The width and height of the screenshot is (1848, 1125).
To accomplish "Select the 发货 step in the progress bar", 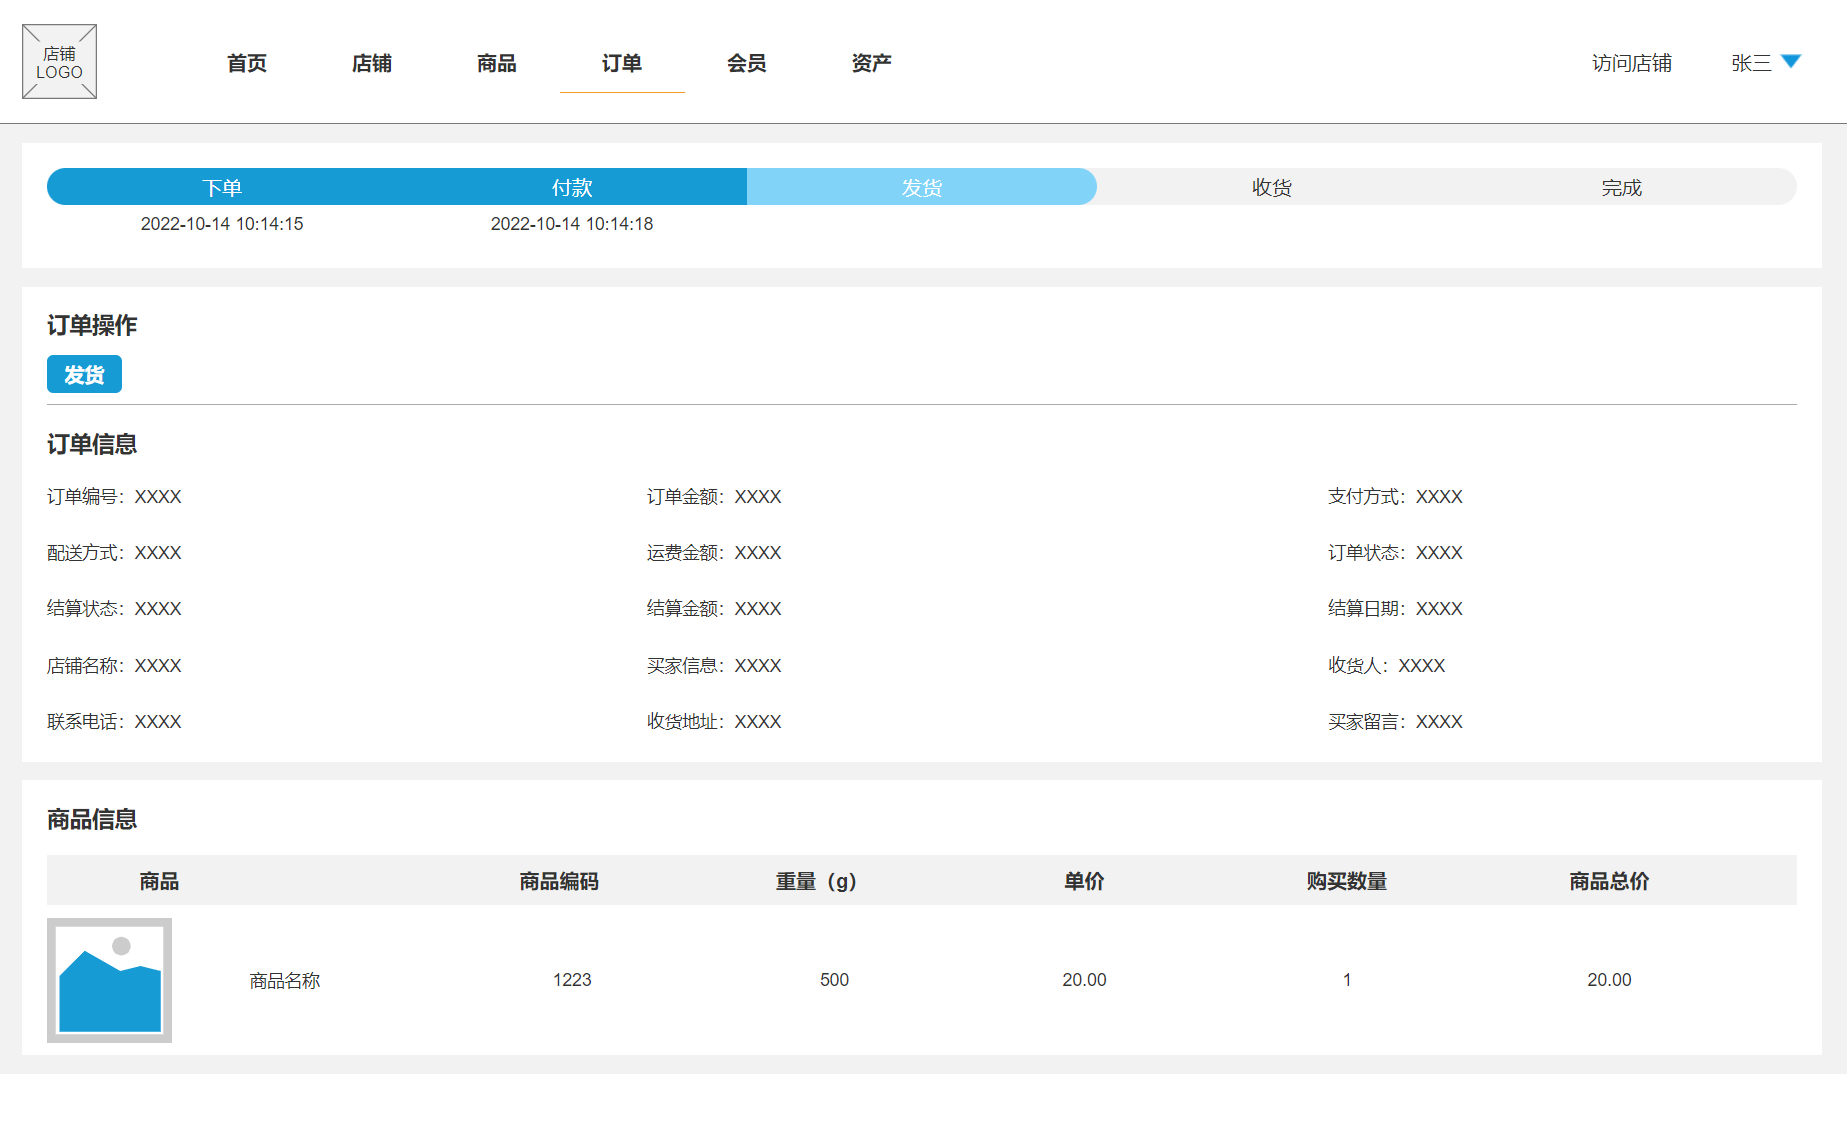I will click(922, 187).
